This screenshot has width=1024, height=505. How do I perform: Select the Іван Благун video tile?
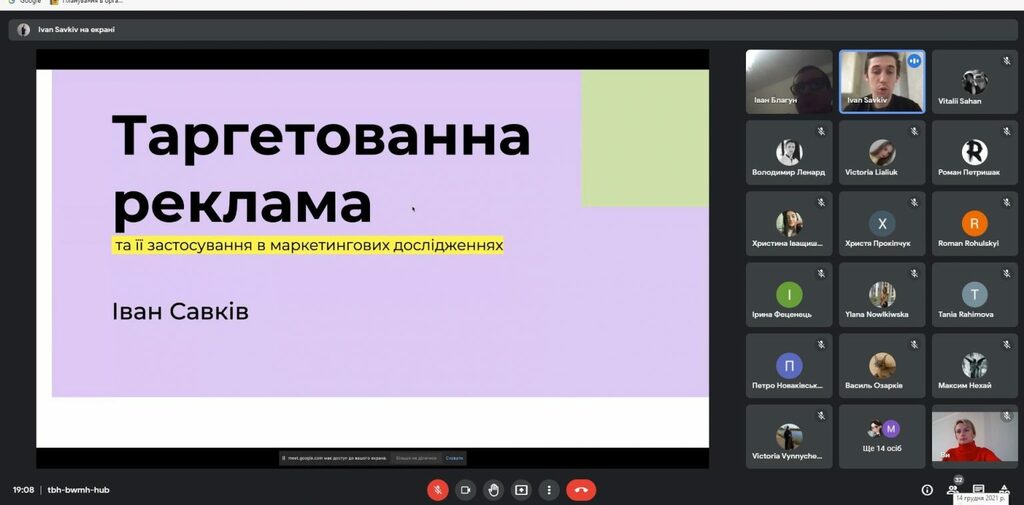789,82
